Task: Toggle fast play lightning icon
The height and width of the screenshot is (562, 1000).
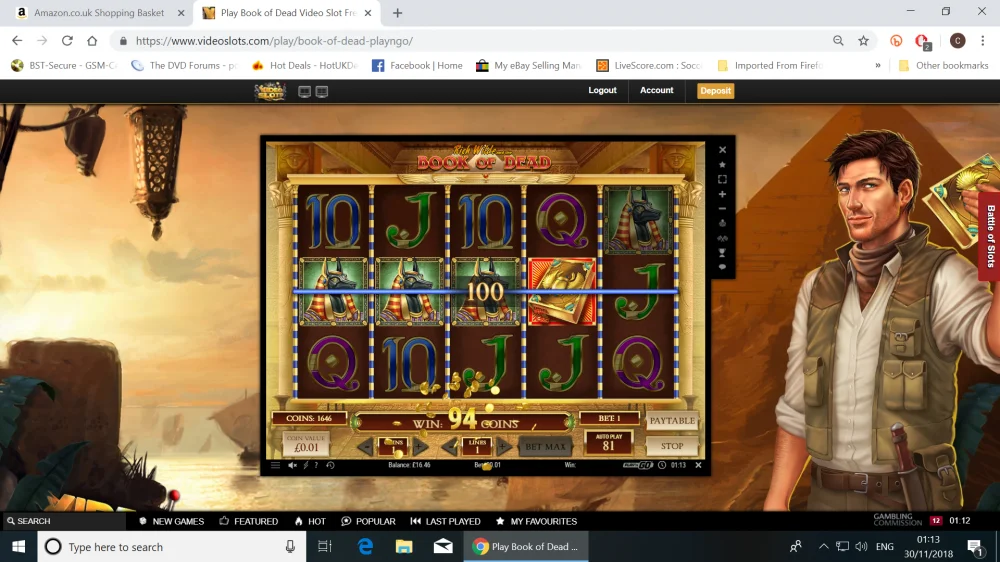Action: point(305,465)
